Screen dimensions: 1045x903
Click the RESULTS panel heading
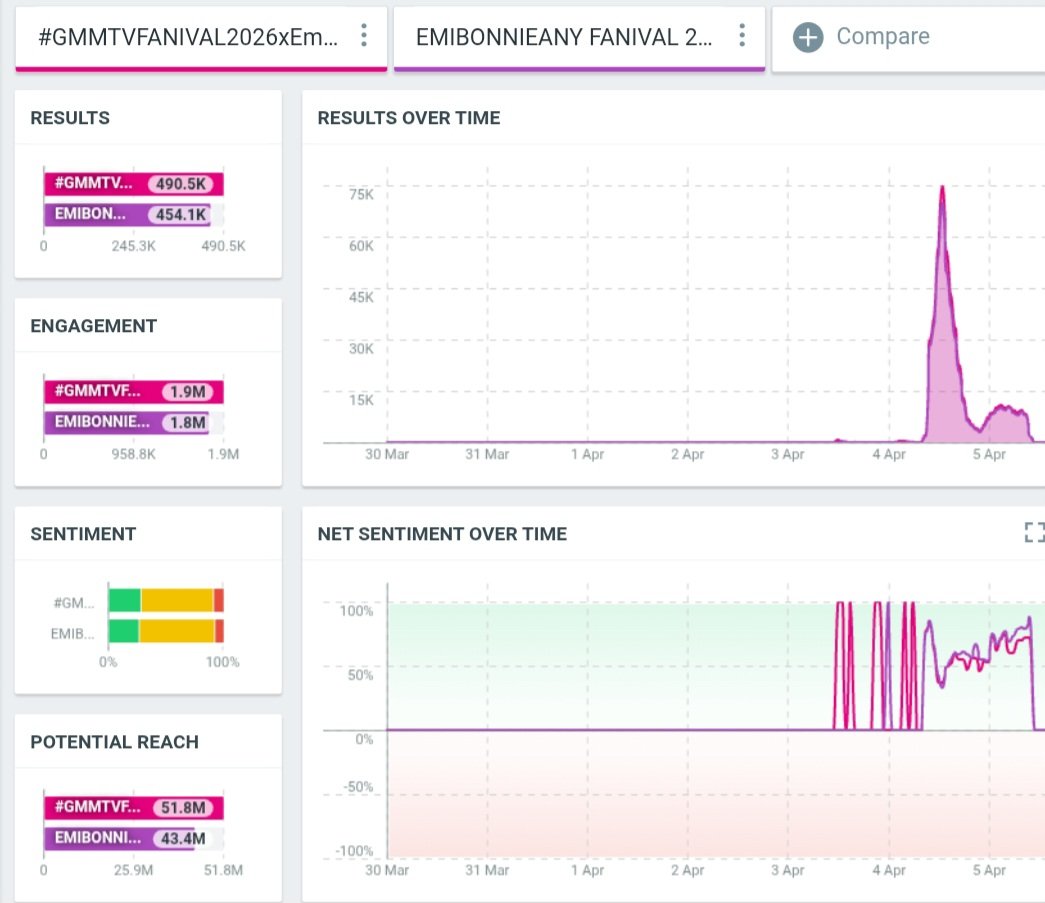(x=70, y=118)
